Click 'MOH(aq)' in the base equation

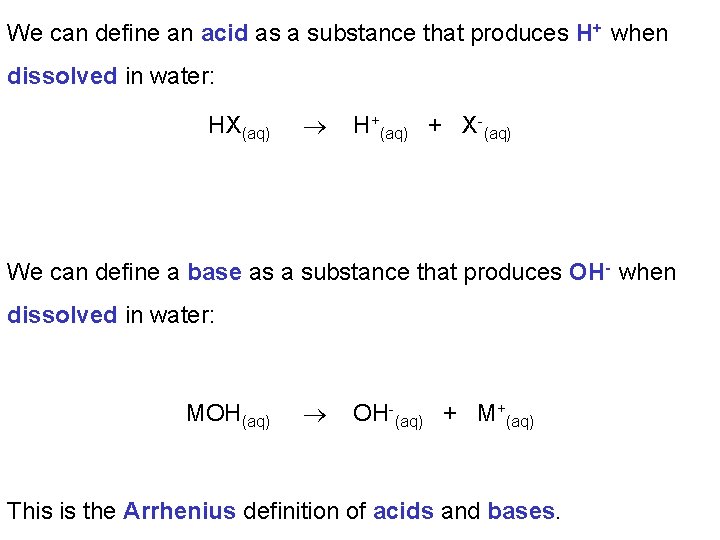228,416
